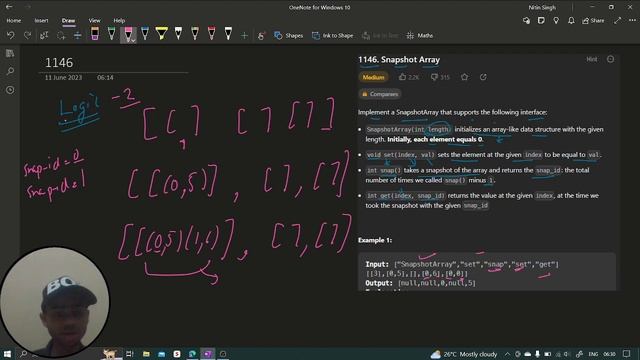Open the Home tab
This screenshot has height=360, width=640.
13,20
